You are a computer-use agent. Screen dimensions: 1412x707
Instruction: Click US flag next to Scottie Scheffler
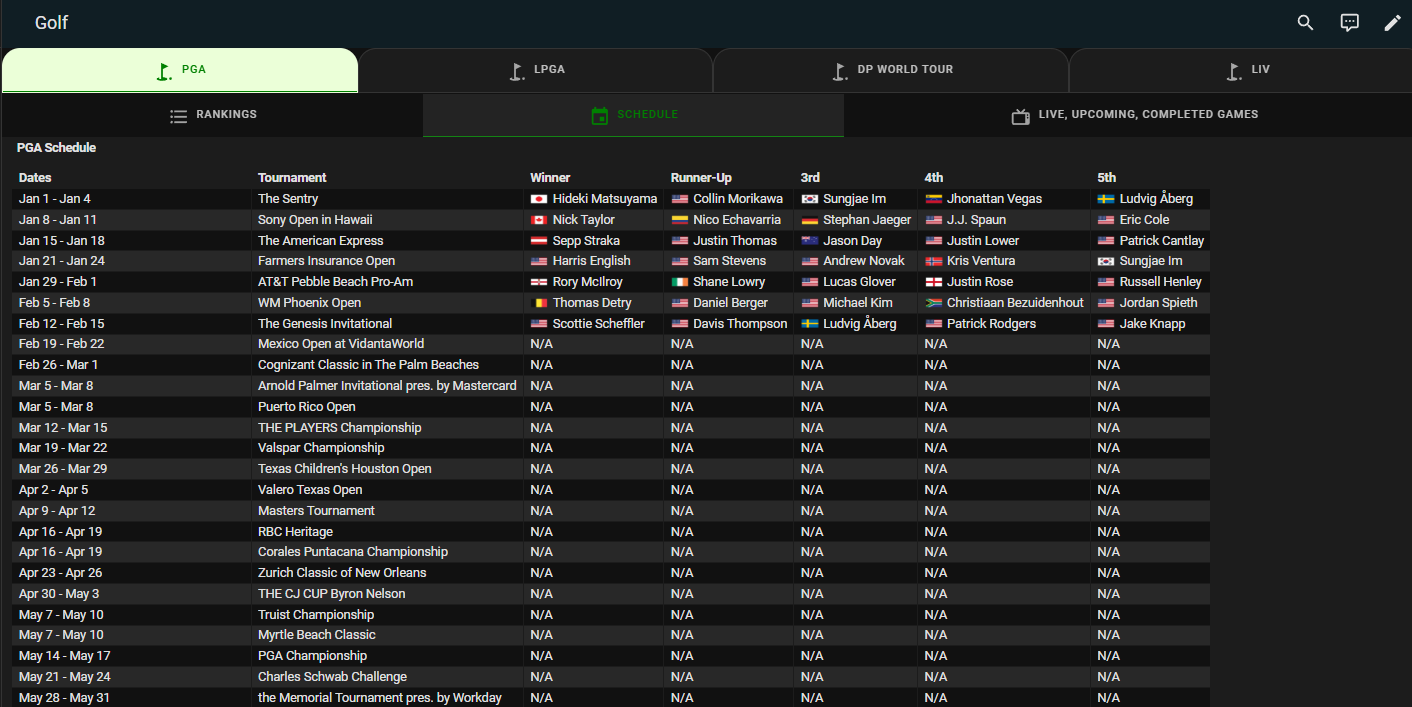[x=538, y=324]
